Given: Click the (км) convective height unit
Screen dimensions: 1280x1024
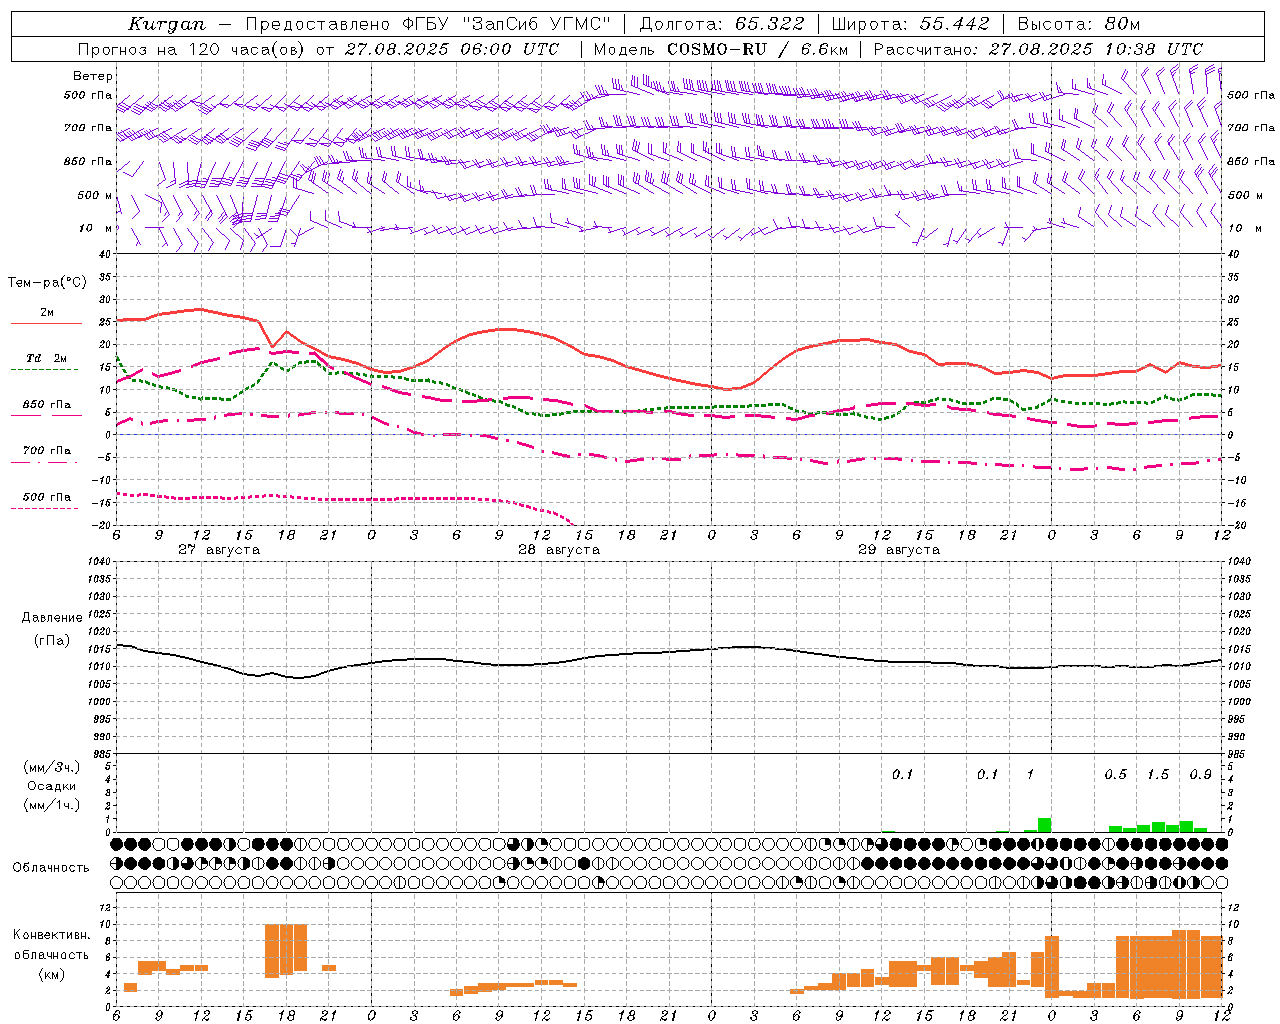Looking at the screenshot, I should pyautogui.click(x=52, y=973).
